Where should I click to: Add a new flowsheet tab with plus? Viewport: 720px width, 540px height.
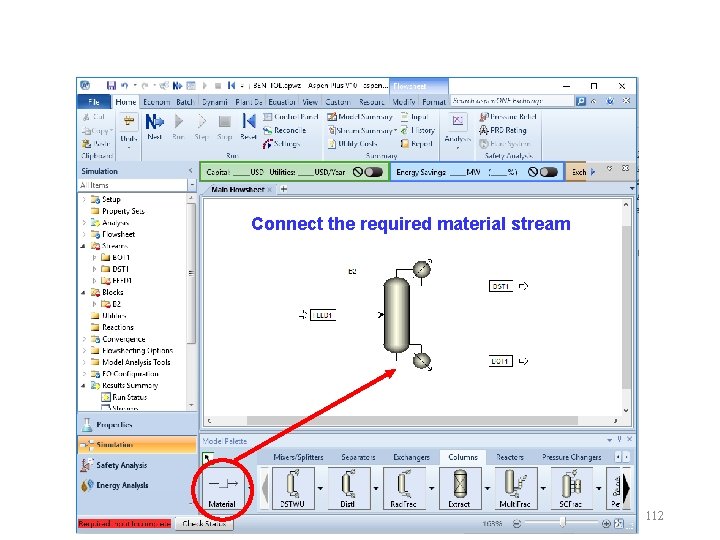(x=284, y=189)
